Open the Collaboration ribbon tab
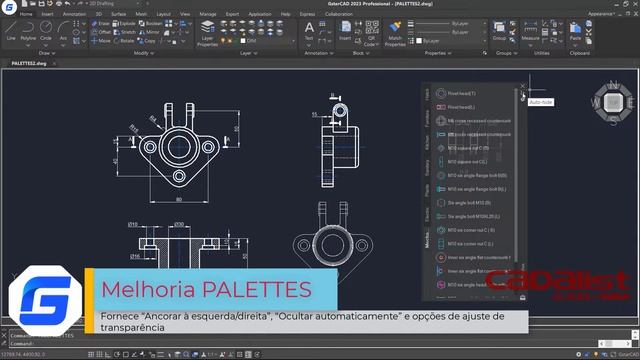The width and height of the screenshot is (640, 360). tap(339, 14)
